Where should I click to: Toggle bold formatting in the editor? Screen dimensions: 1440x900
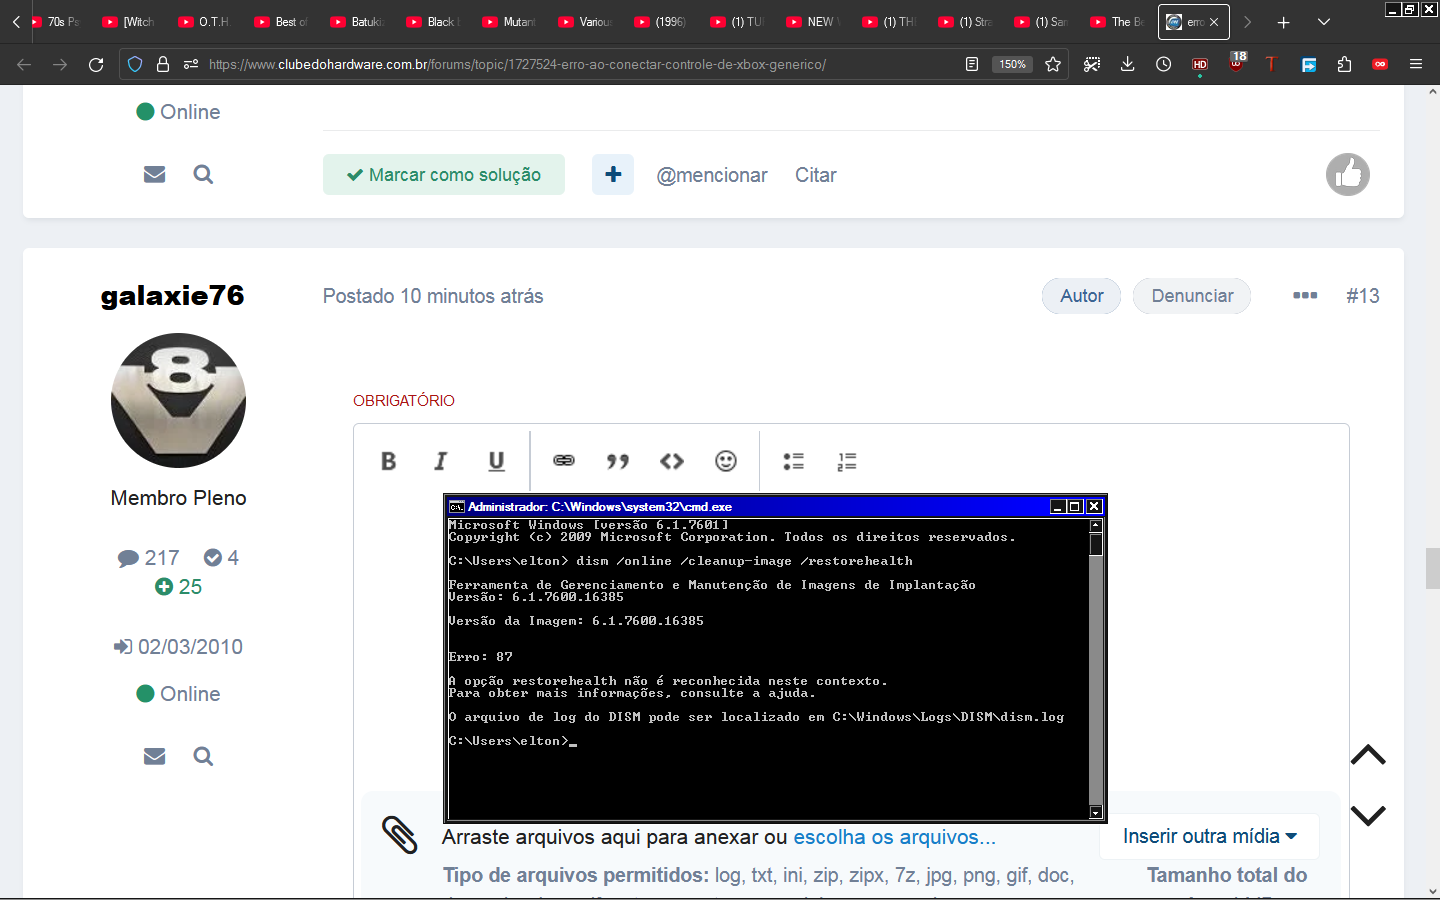[389, 461]
